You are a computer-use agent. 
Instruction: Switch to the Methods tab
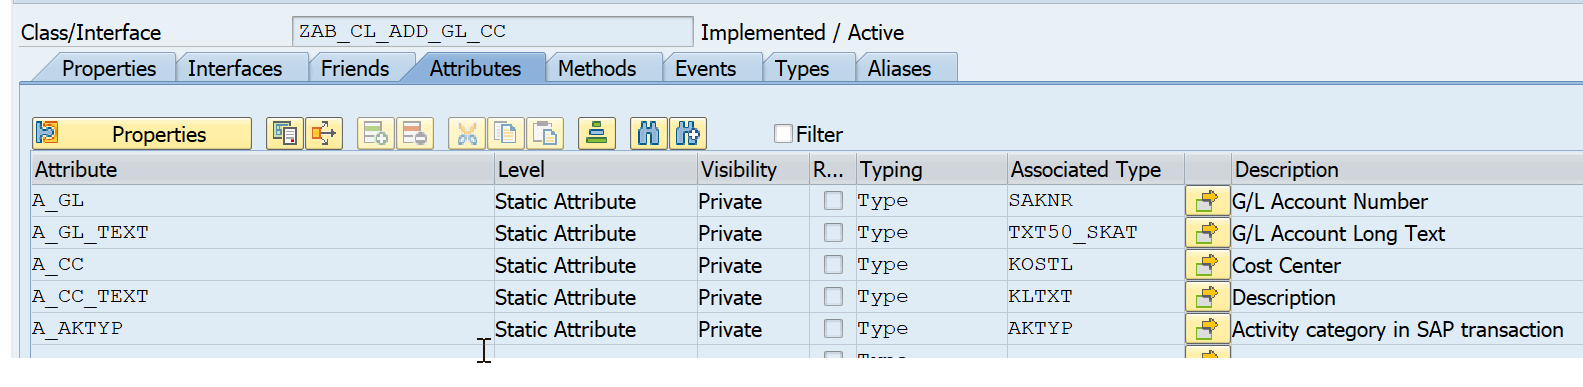pyautogui.click(x=597, y=68)
